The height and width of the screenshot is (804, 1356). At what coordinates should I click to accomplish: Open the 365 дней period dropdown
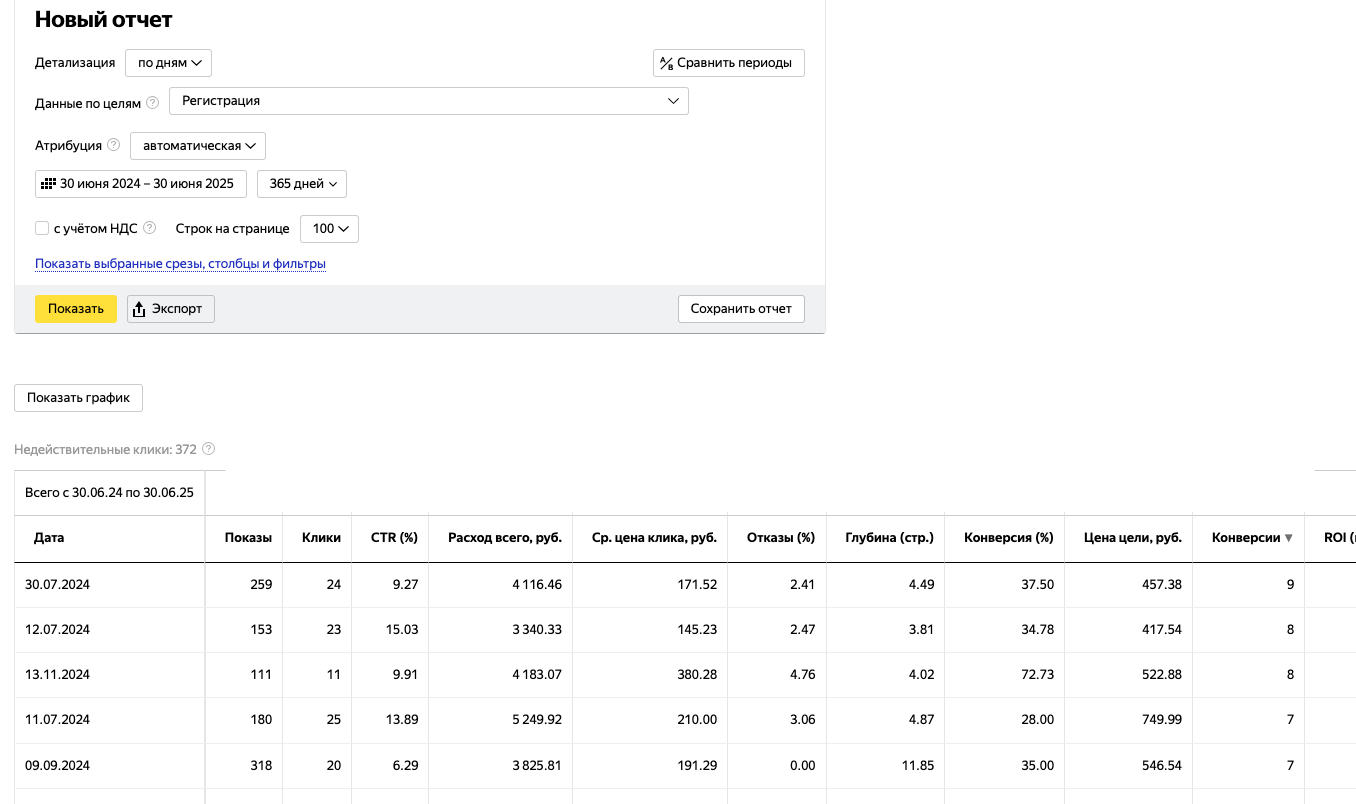coord(302,184)
